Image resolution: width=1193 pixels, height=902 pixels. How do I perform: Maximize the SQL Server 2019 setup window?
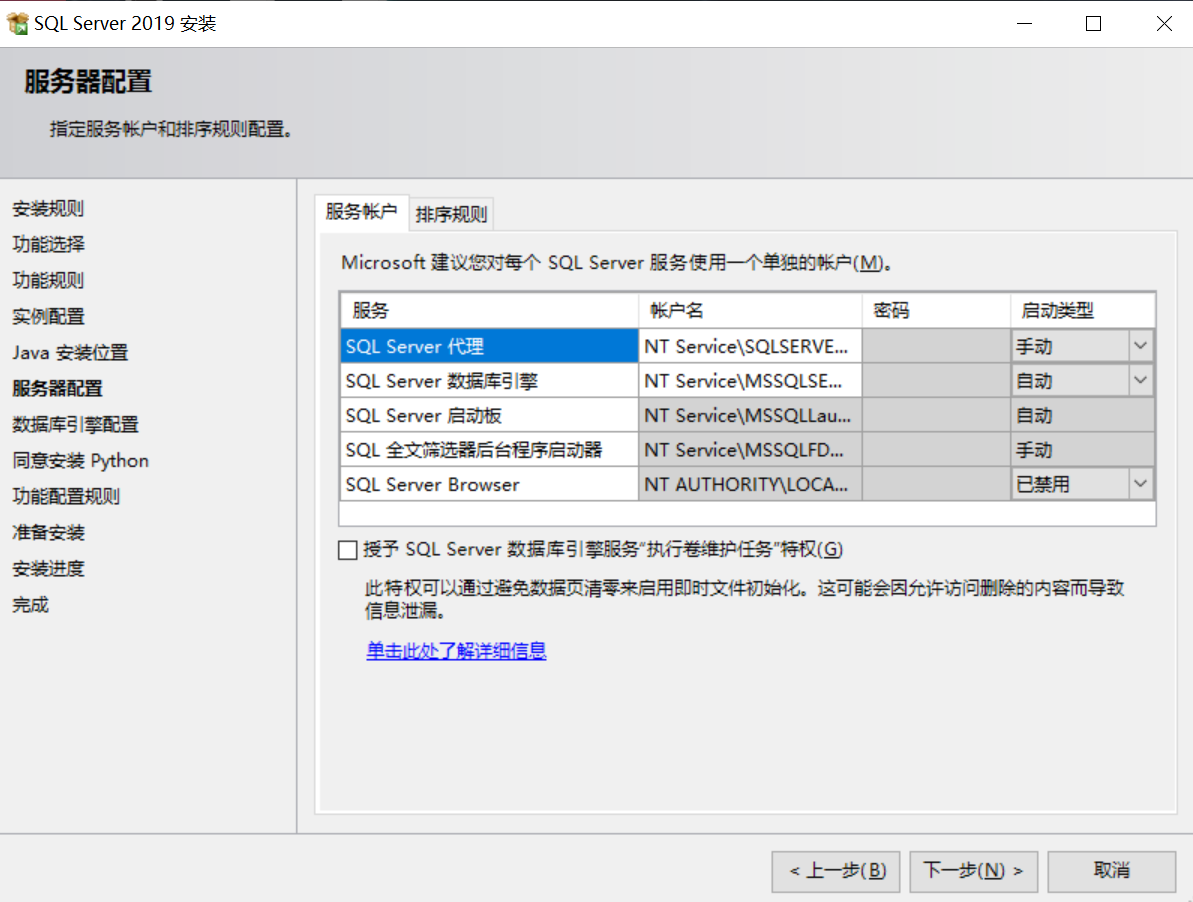coord(1093,24)
